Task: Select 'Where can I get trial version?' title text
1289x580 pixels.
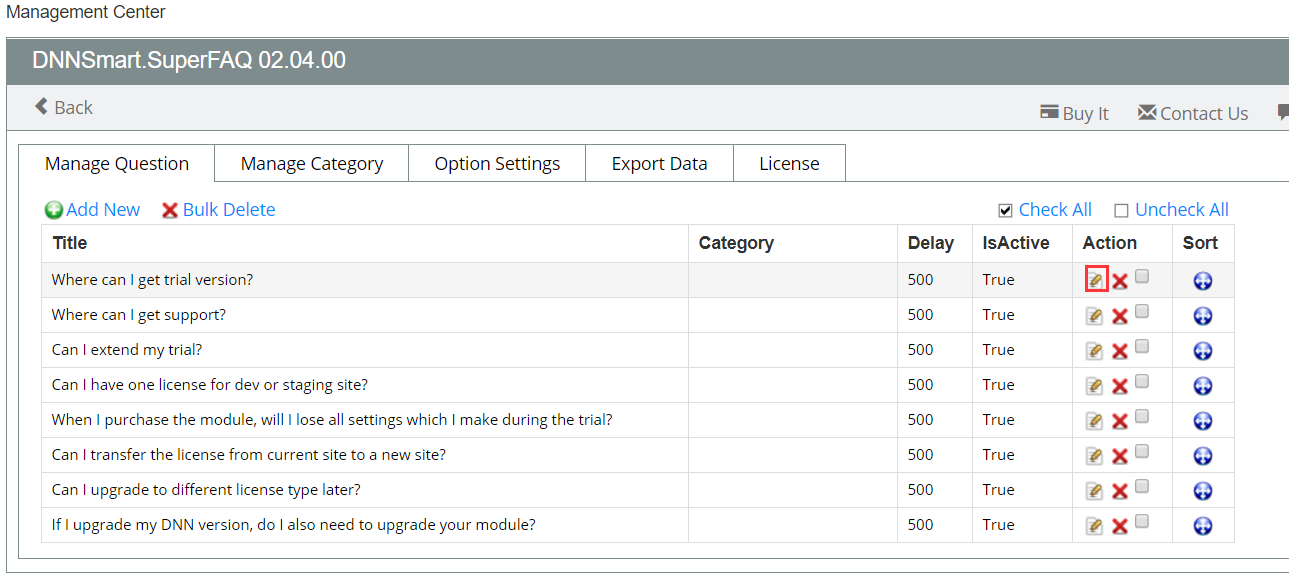Action: [152, 280]
